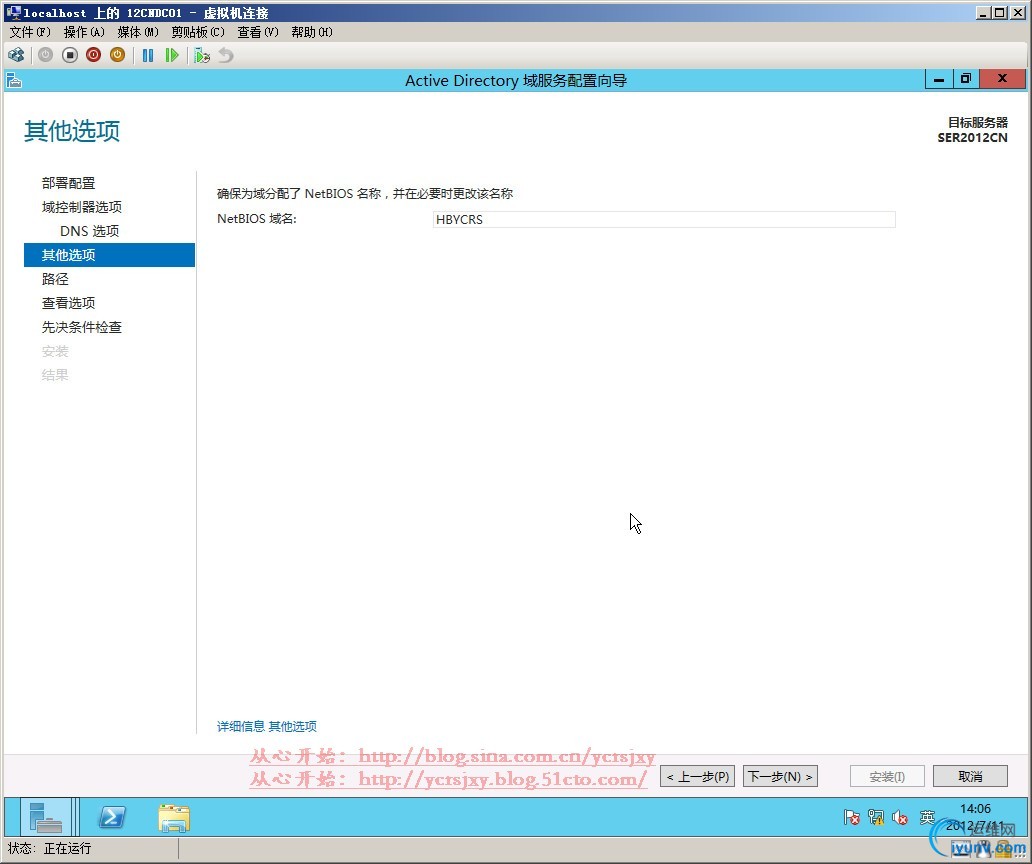Click the 14:06 tray clock
The height and width of the screenshot is (864, 1032).
click(x=975, y=809)
